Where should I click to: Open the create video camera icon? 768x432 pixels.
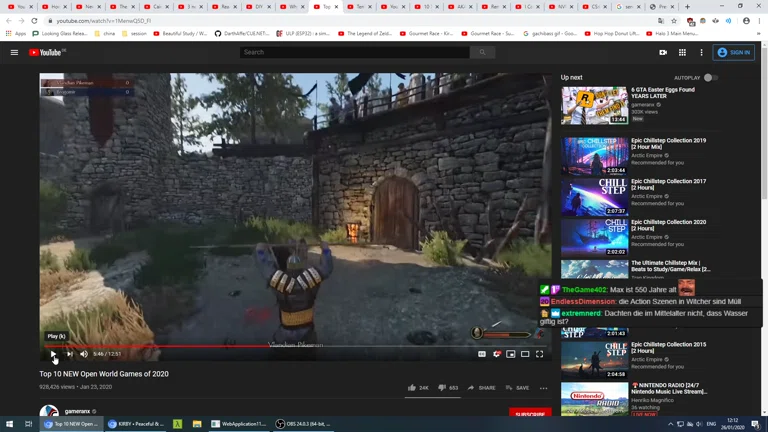(663, 52)
